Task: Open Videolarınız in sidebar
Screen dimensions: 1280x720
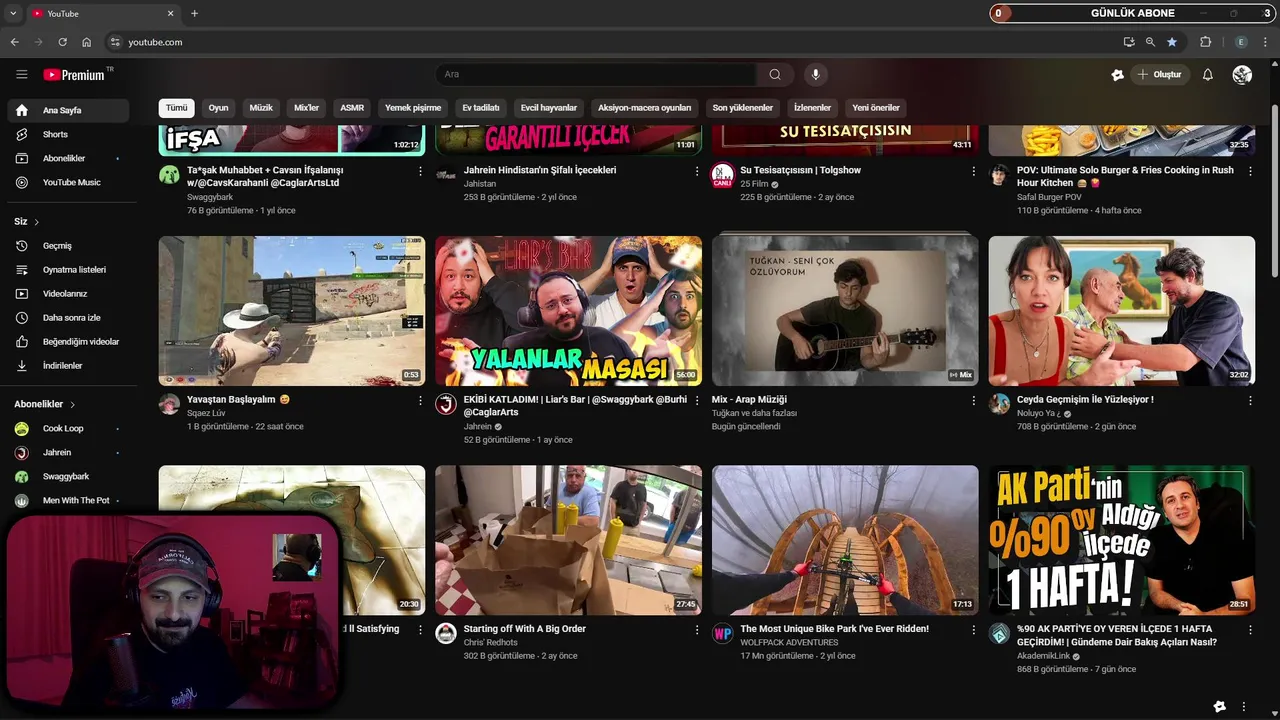Action: click(68, 294)
